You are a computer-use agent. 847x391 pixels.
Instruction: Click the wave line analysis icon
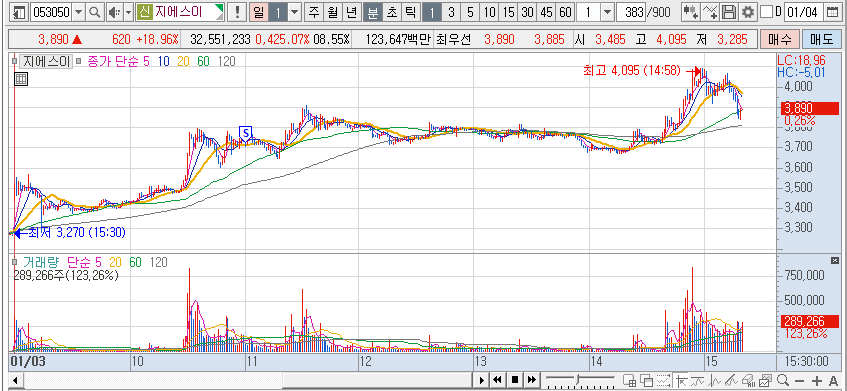[715, 380]
